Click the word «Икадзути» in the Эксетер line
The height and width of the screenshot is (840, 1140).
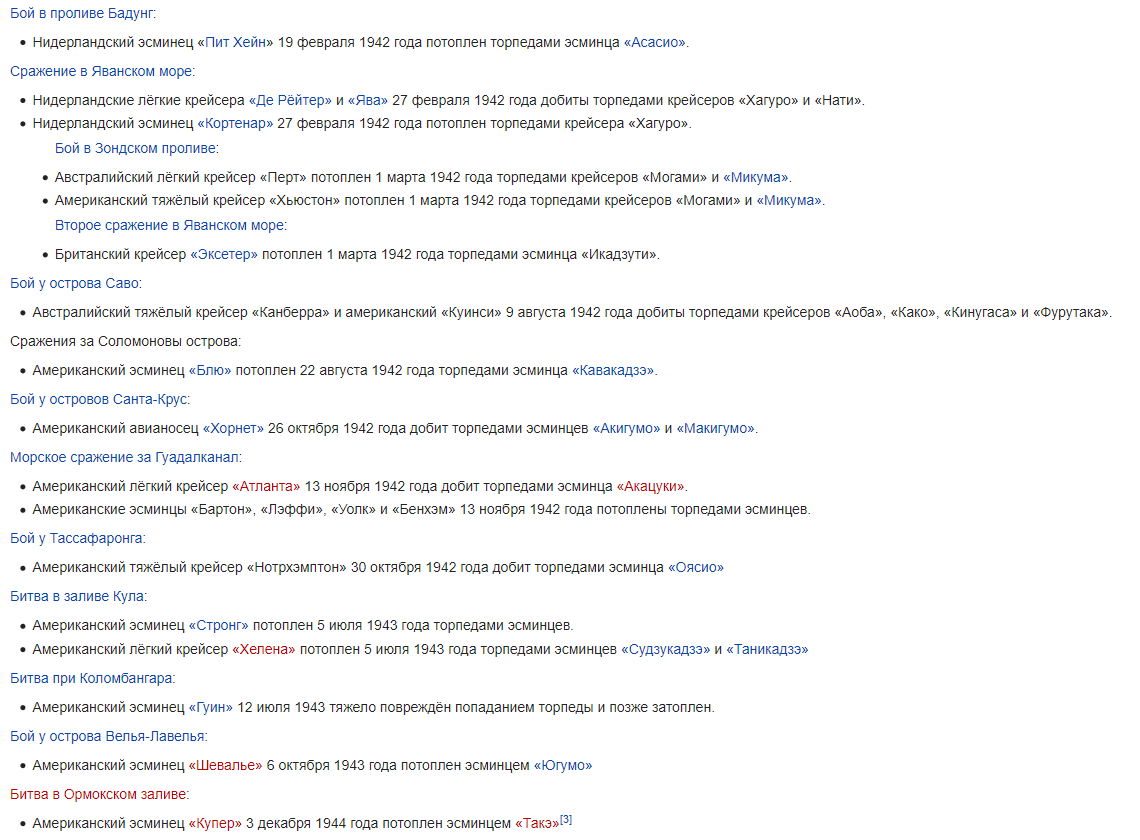(x=619, y=255)
